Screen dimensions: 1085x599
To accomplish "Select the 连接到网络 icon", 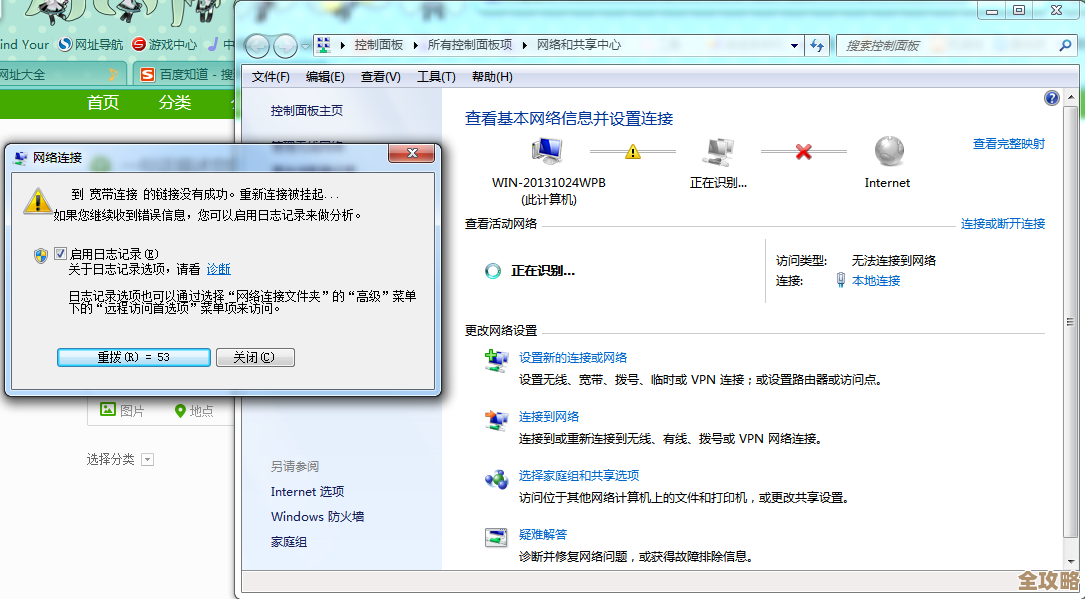I will point(497,420).
